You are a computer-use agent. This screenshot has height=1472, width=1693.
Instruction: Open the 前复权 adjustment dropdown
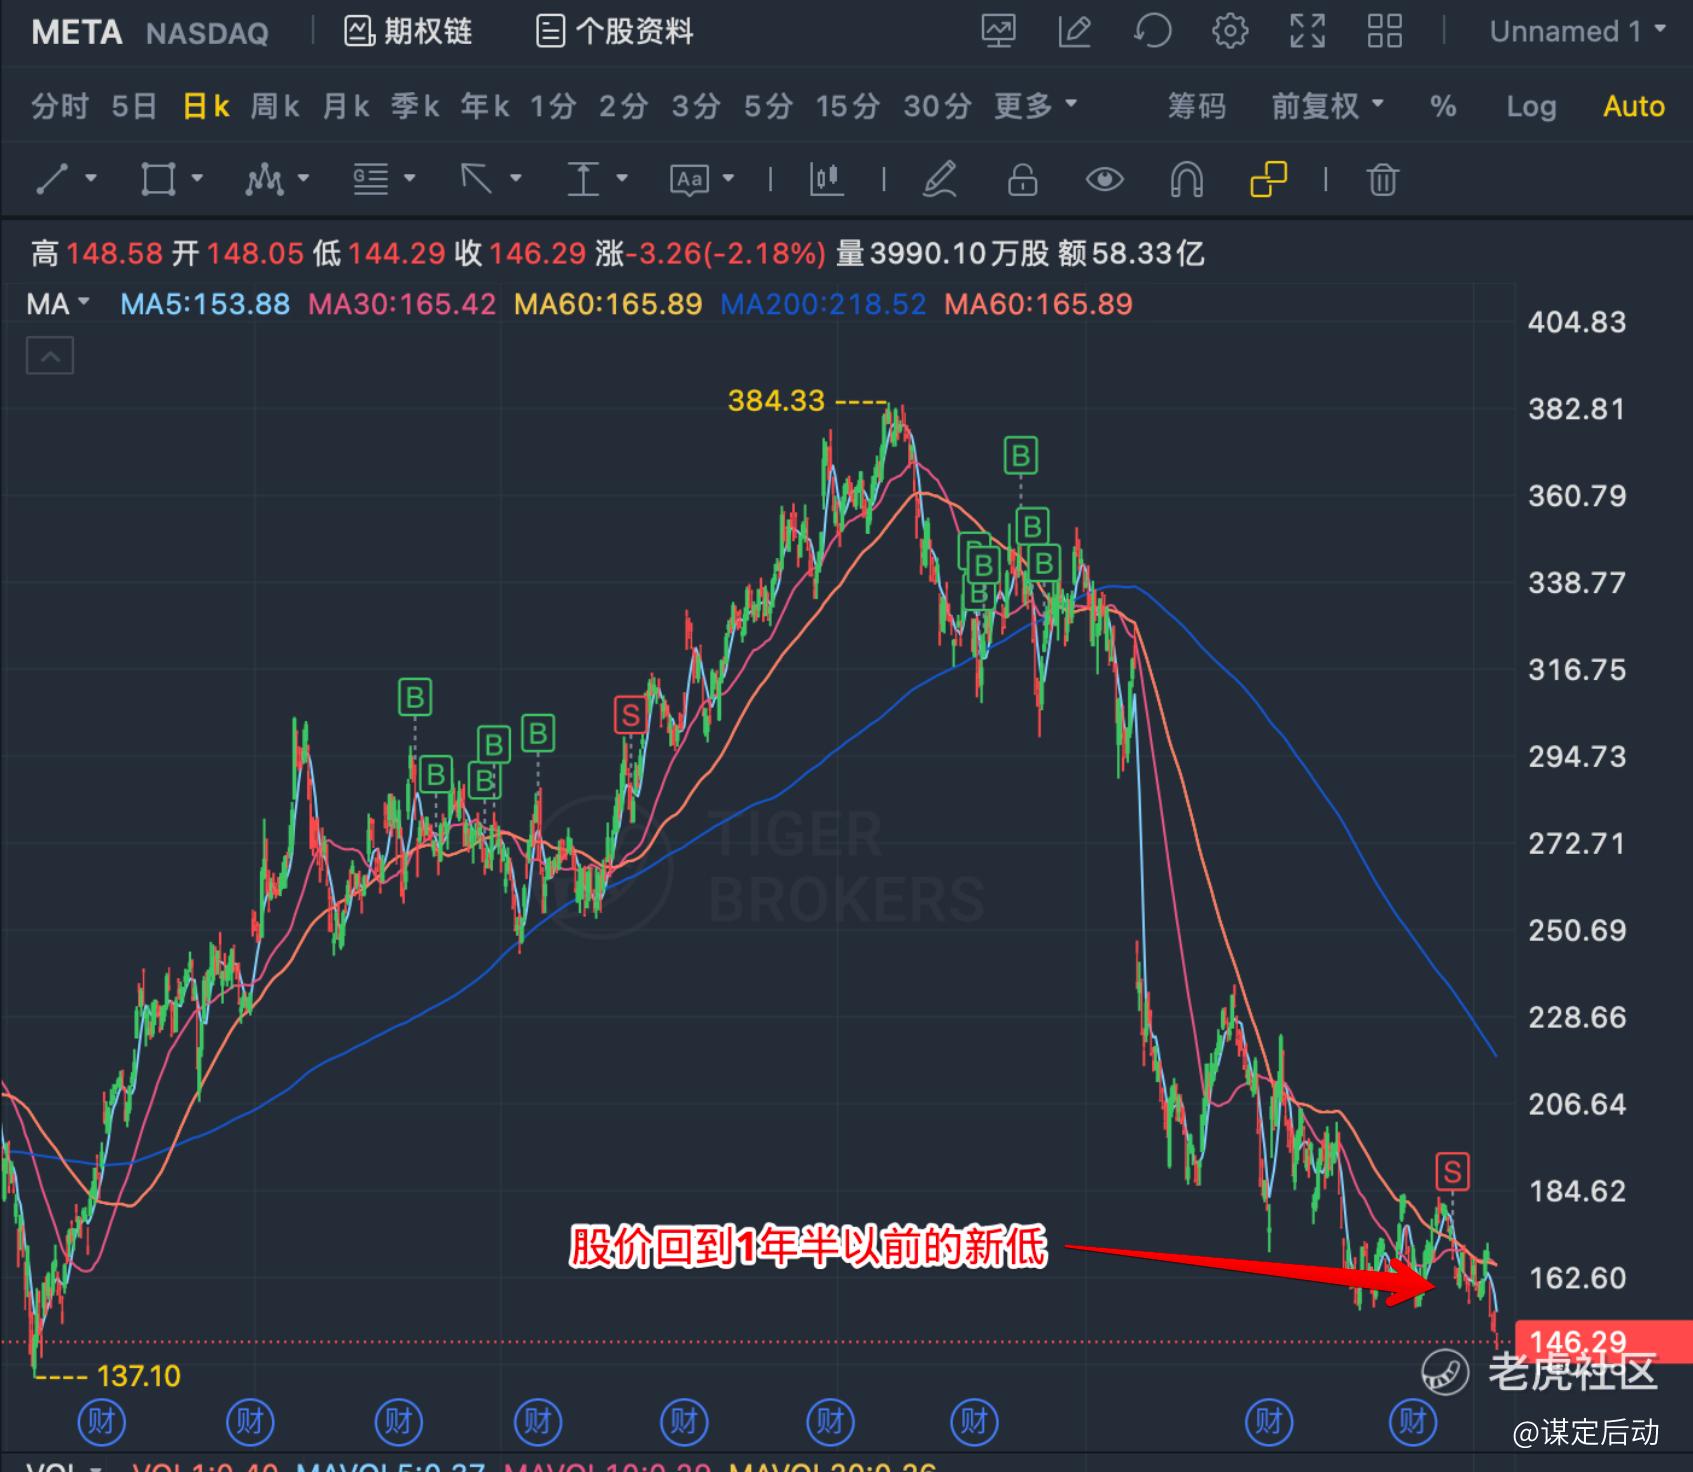coord(1327,105)
